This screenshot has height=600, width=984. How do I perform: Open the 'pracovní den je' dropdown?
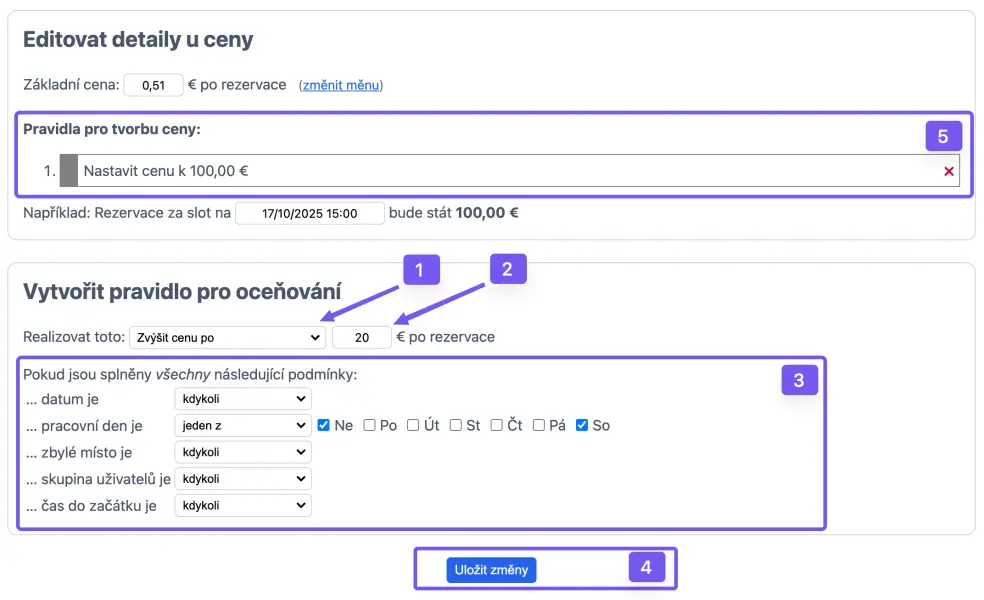[x=242, y=425]
